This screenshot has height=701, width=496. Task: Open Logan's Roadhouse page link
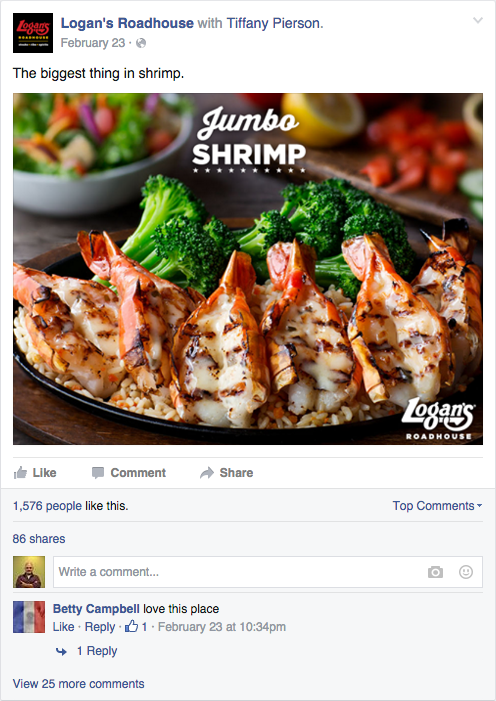tap(127, 23)
